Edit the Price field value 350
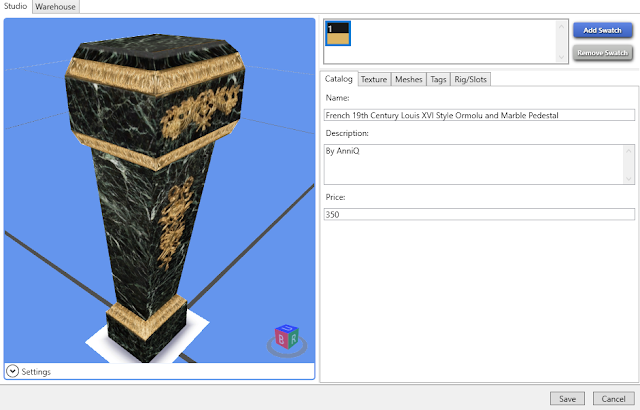 (x=479, y=214)
